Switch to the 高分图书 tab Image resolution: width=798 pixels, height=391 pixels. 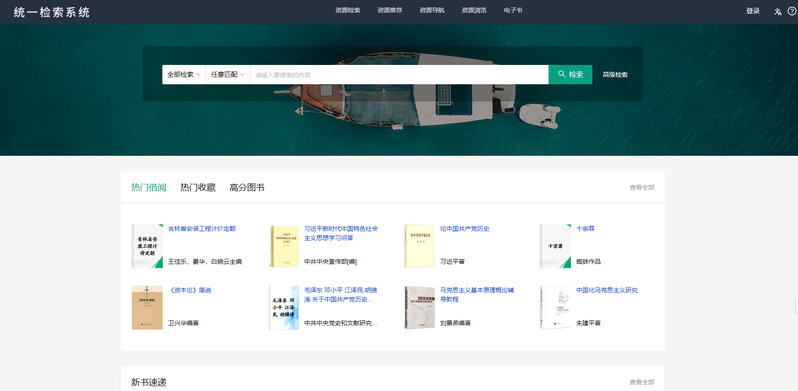click(247, 187)
